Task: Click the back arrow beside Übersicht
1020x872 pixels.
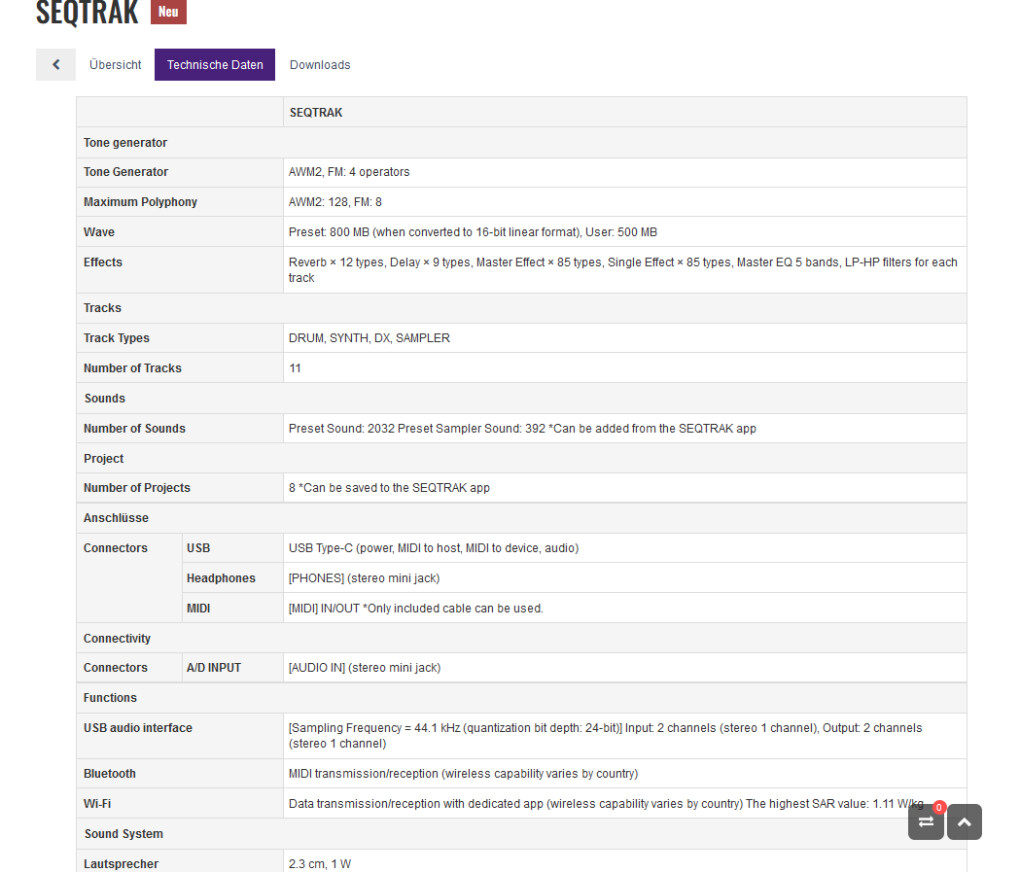Action: tap(56, 64)
